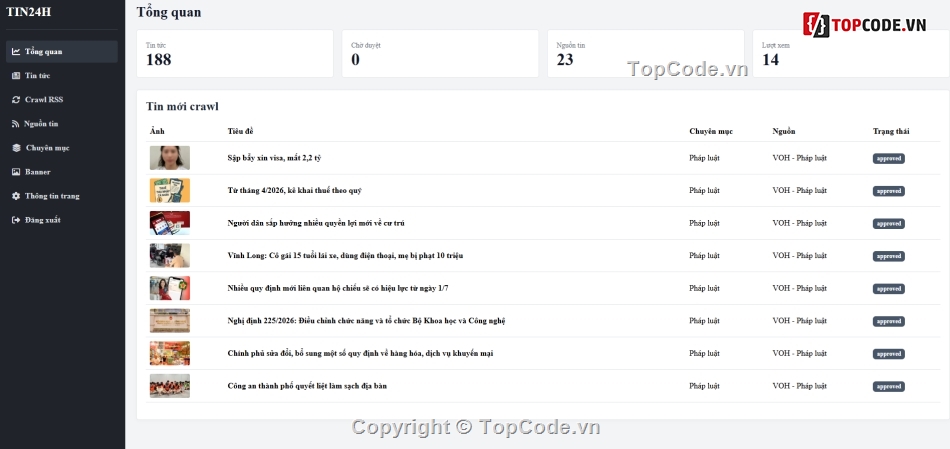950x449 pixels.
Task: Open thumbnail of the Vĩnh Long article
Action: click(x=170, y=256)
